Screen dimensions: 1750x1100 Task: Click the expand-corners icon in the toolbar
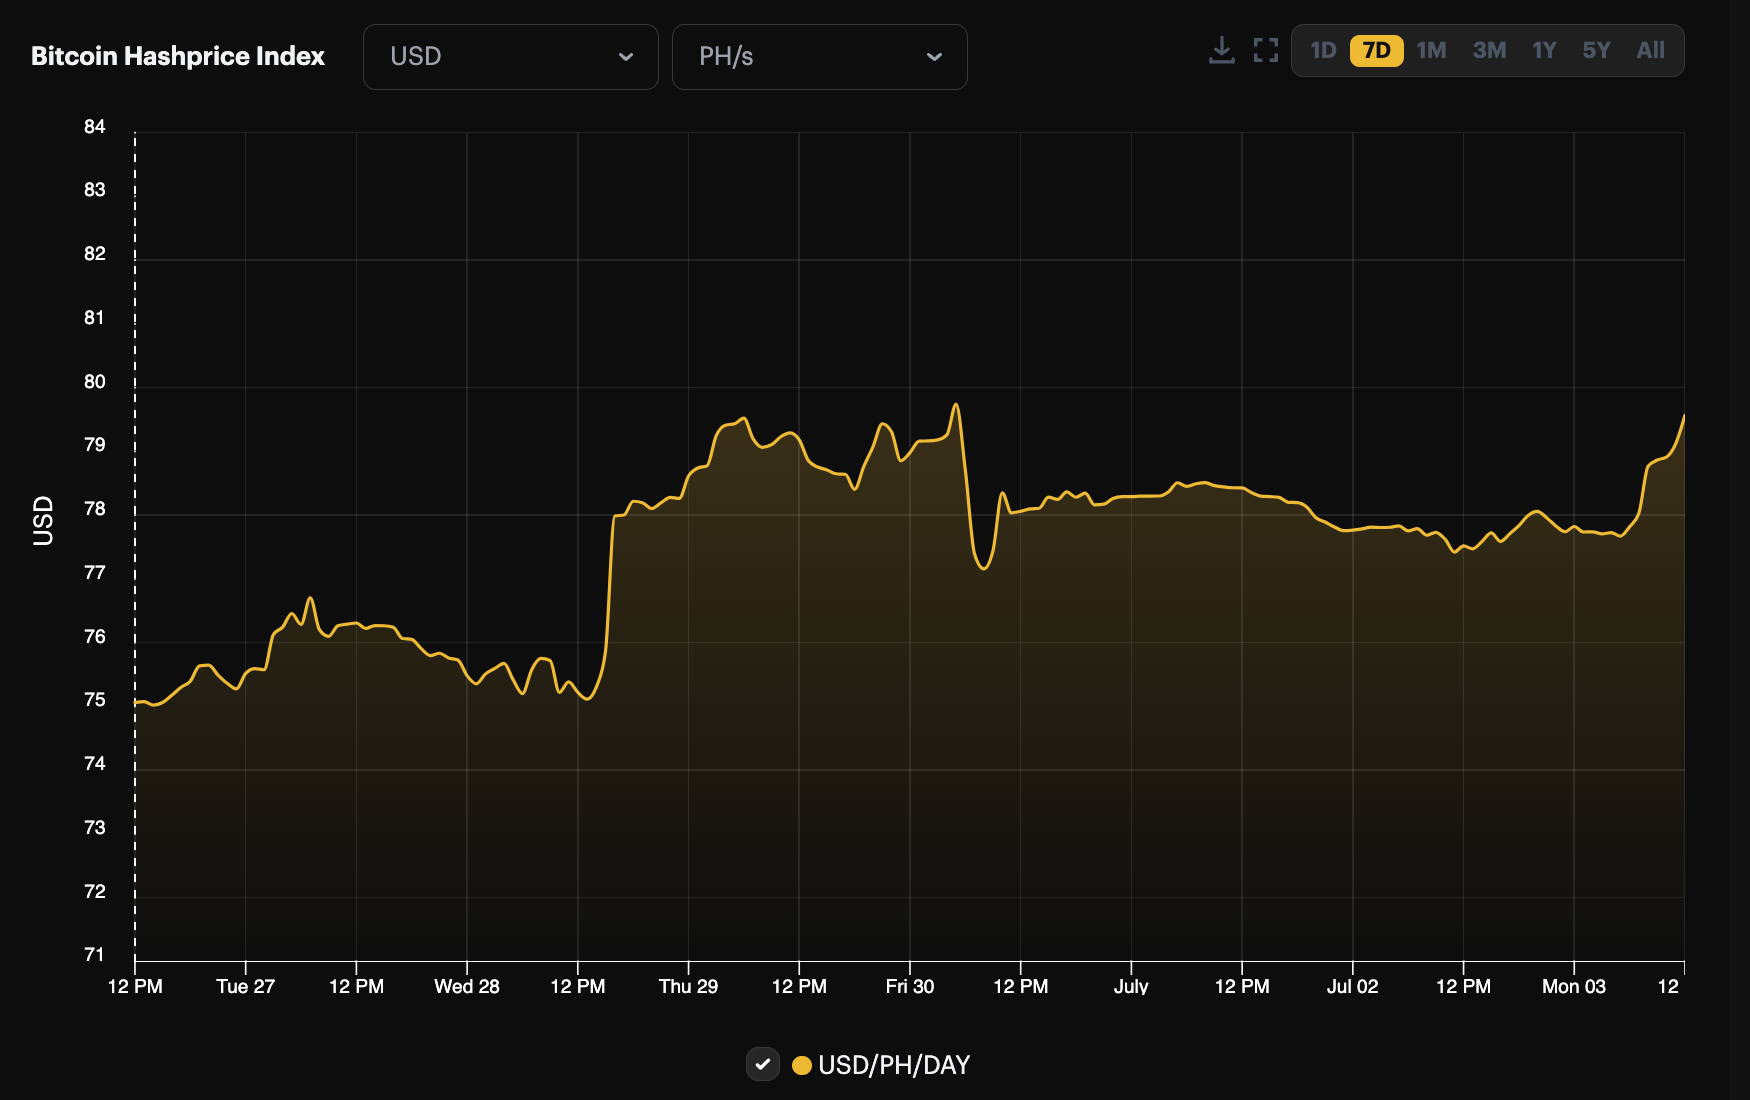point(1266,50)
